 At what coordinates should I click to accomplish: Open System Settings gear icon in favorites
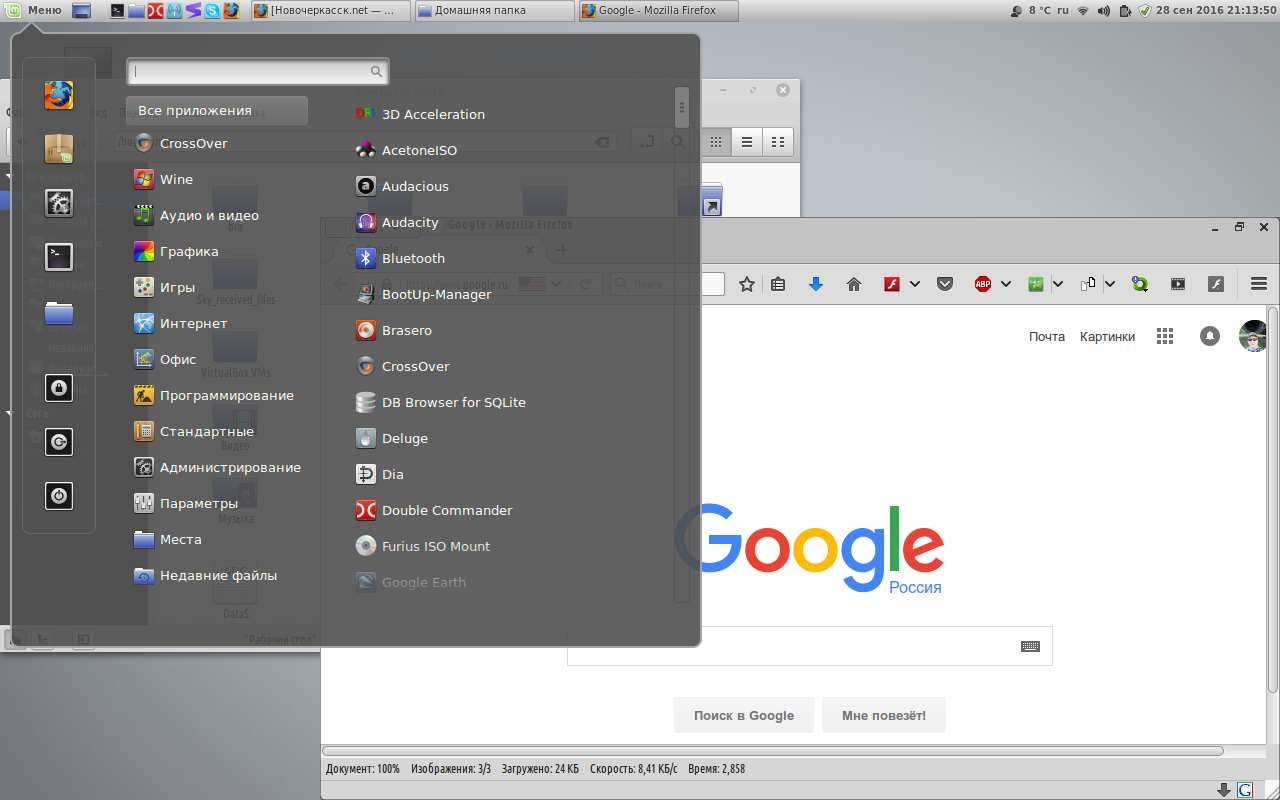click(59, 203)
